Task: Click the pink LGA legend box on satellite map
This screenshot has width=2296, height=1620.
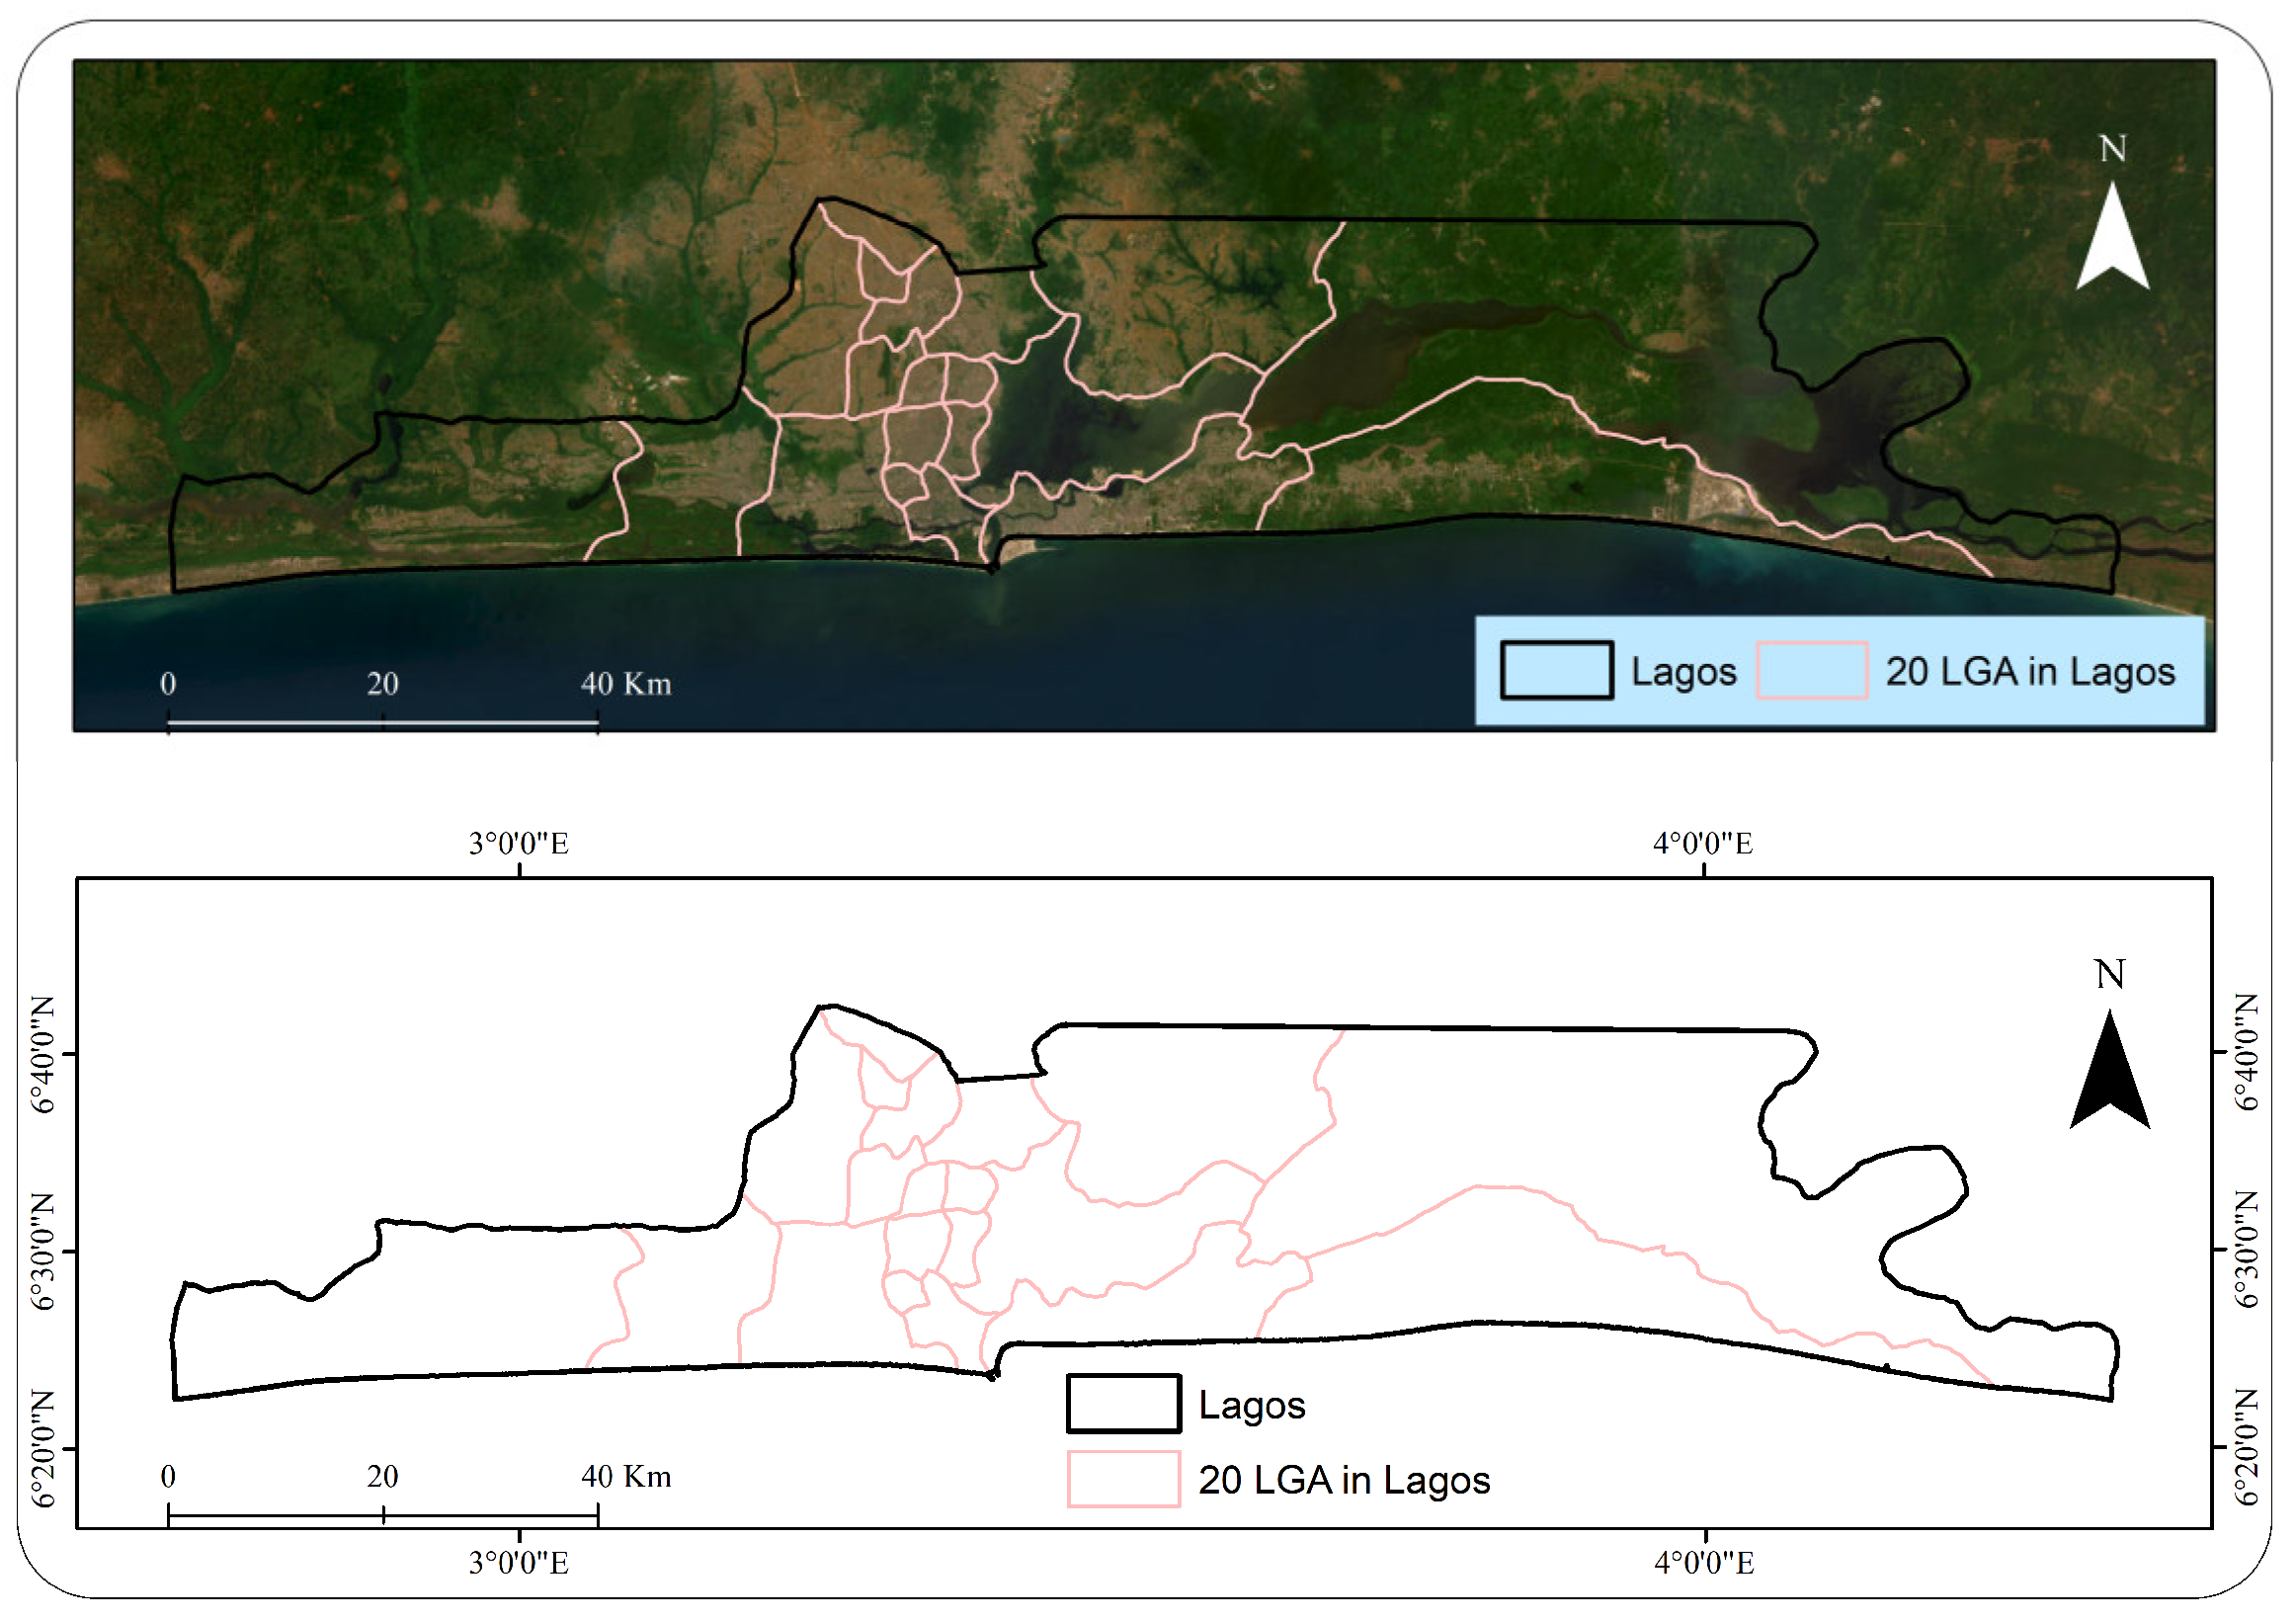Action: [x=1811, y=670]
